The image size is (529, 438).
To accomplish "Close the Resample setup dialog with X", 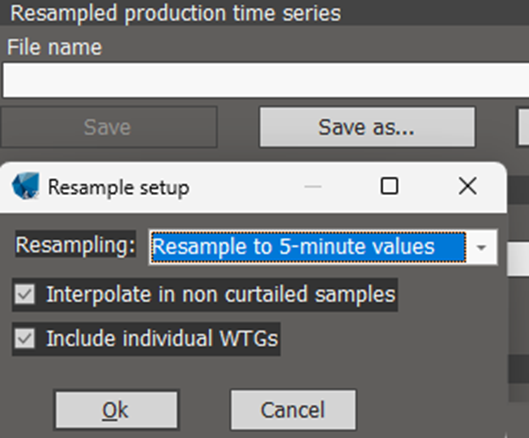I will pos(468,186).
